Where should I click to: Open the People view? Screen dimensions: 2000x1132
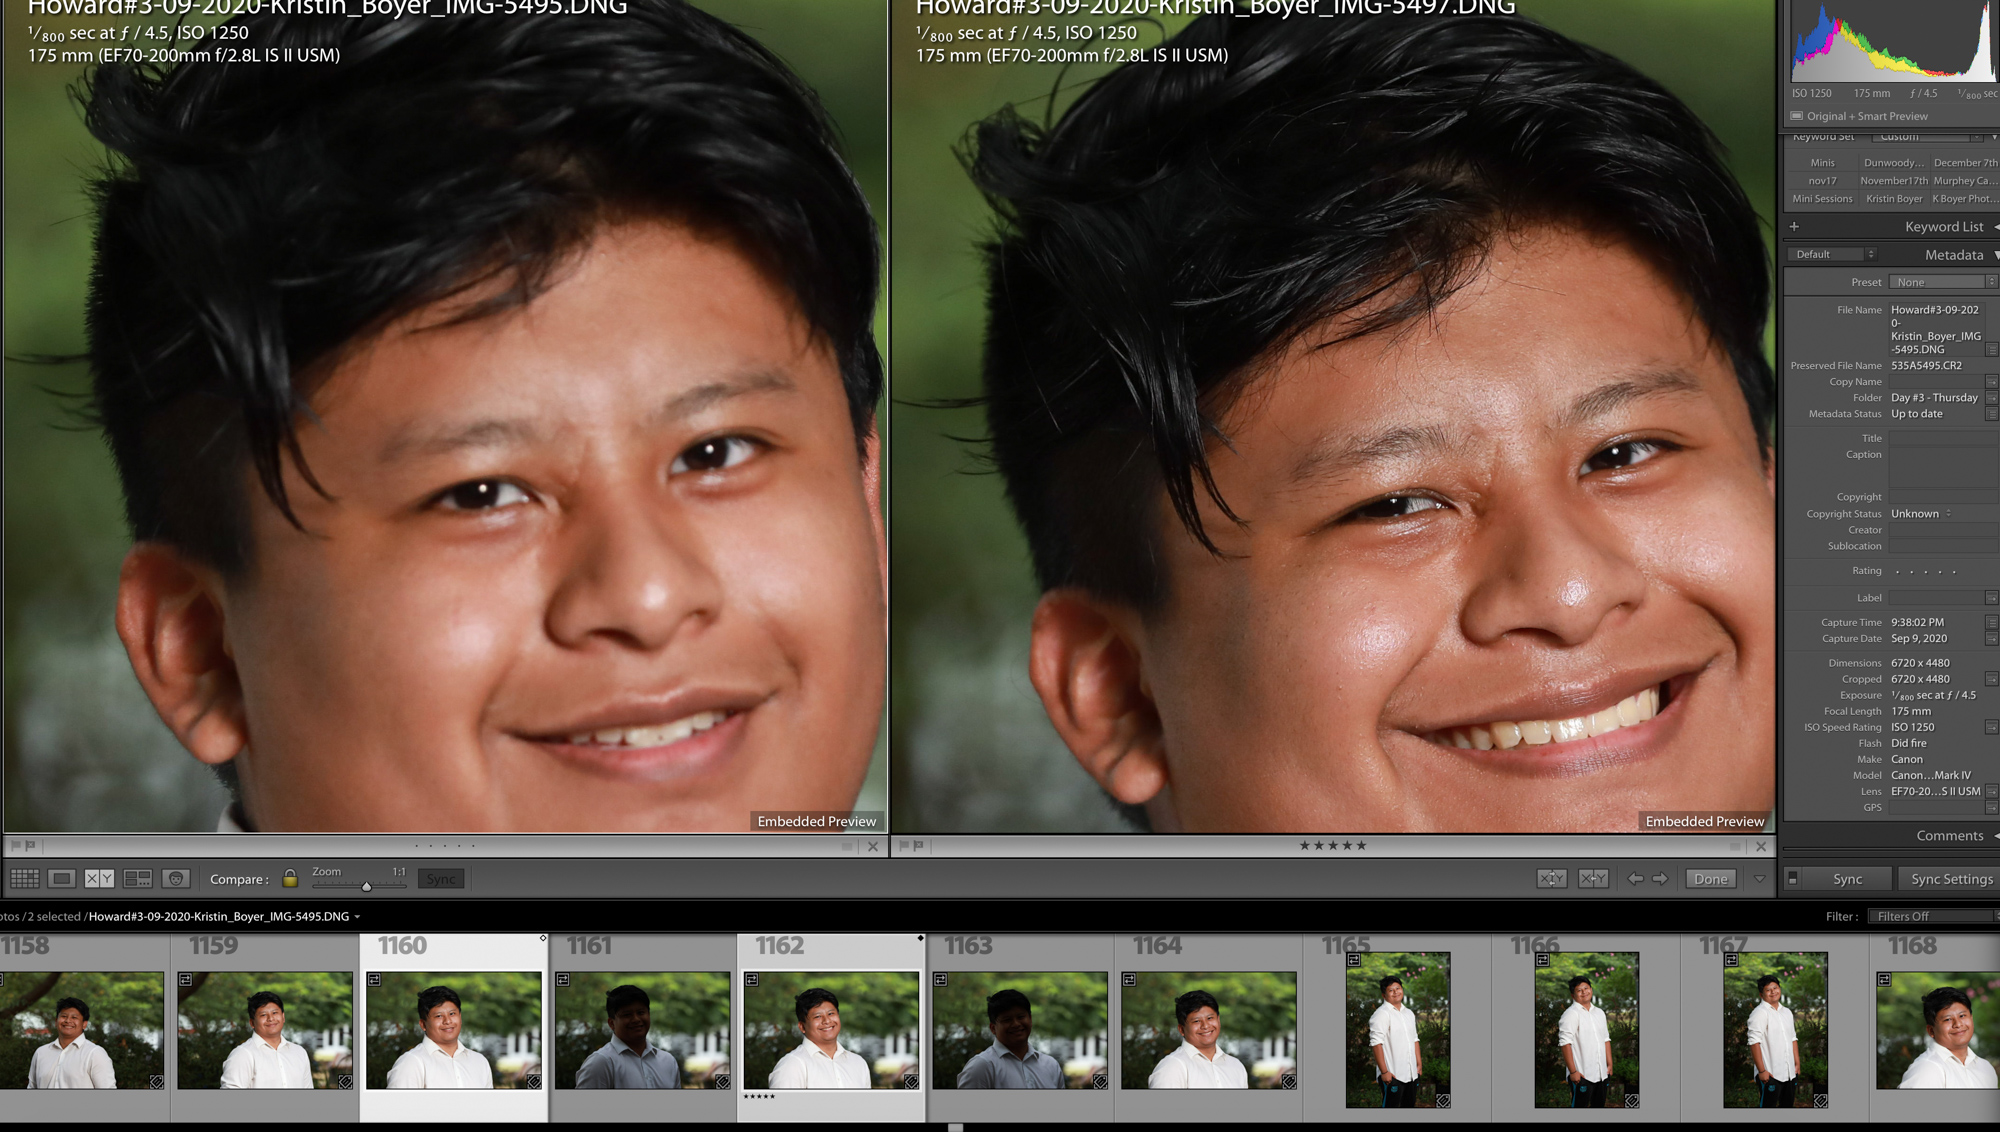click(x=176, y=878)
